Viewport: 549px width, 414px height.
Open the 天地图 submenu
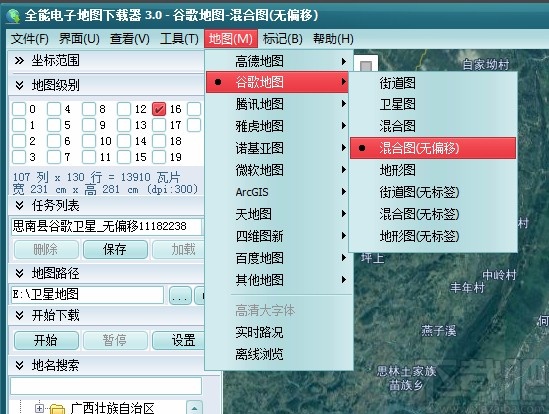pyautogui.click(x=278, y=214)
